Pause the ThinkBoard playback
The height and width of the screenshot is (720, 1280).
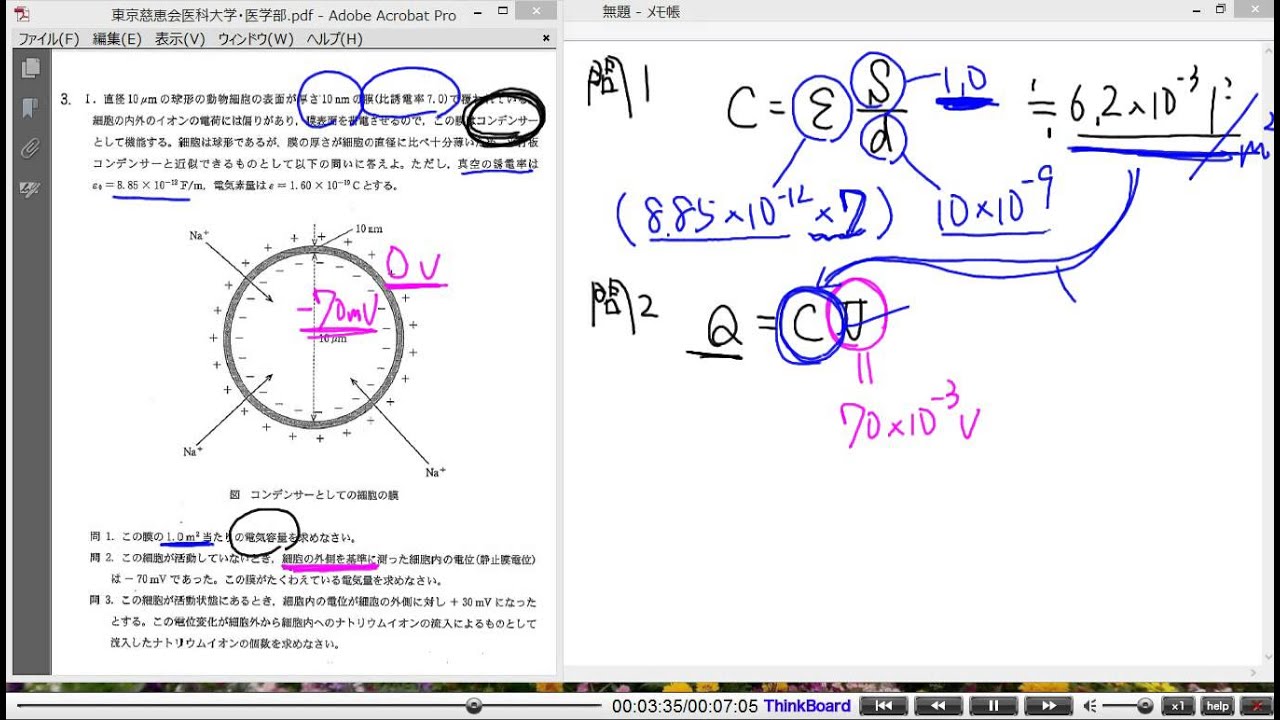(x=994, y=706)
